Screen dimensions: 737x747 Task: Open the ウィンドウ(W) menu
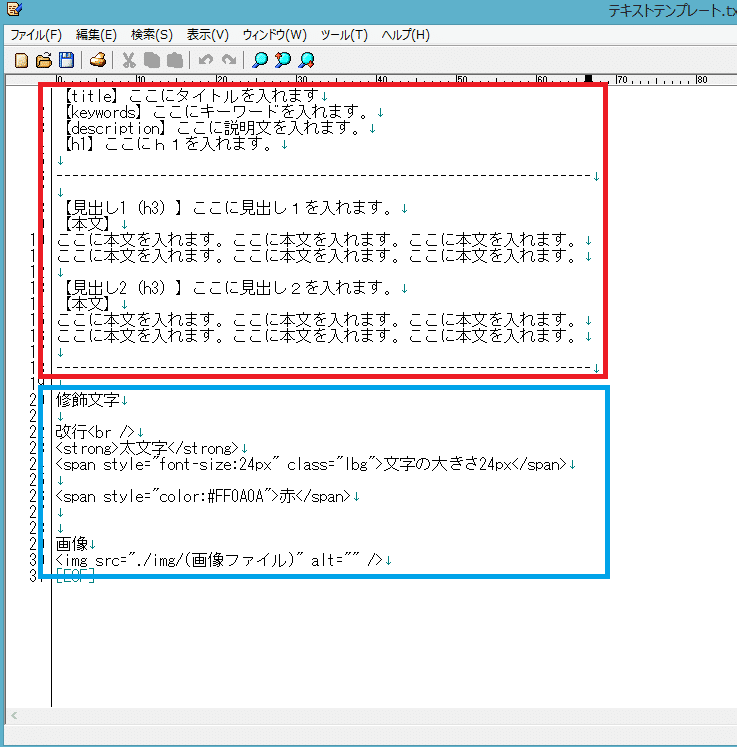(274, 35)
